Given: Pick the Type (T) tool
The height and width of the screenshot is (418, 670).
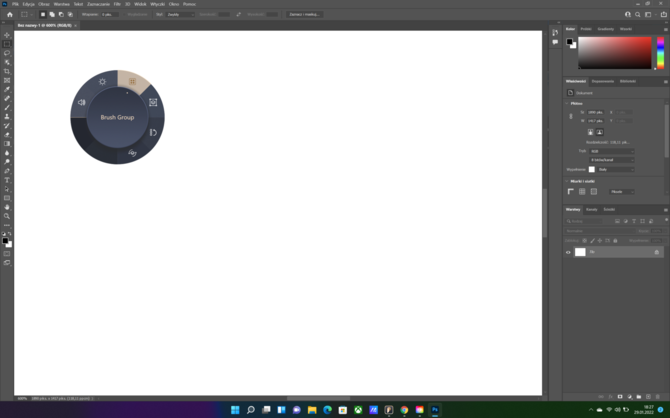Looking at the screenshot, I should point(7,180).
